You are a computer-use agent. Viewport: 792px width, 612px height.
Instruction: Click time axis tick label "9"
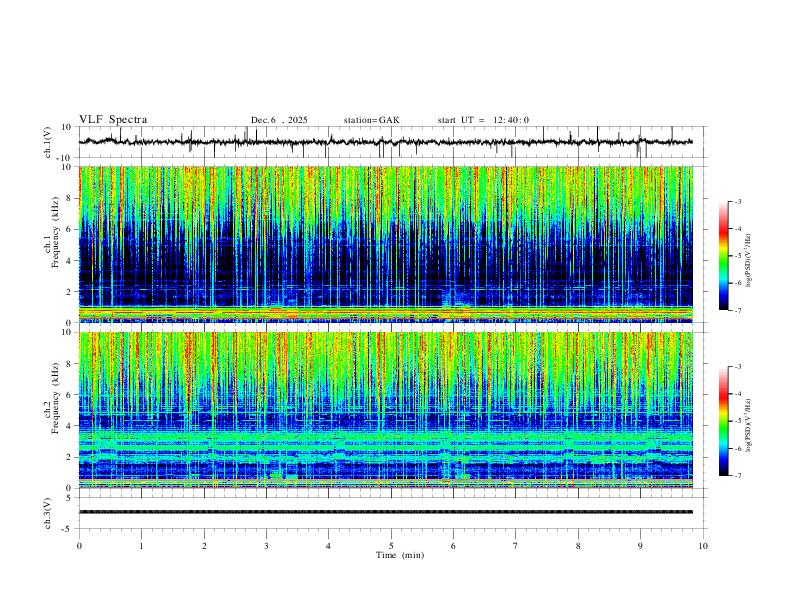[x=640, y=546]
